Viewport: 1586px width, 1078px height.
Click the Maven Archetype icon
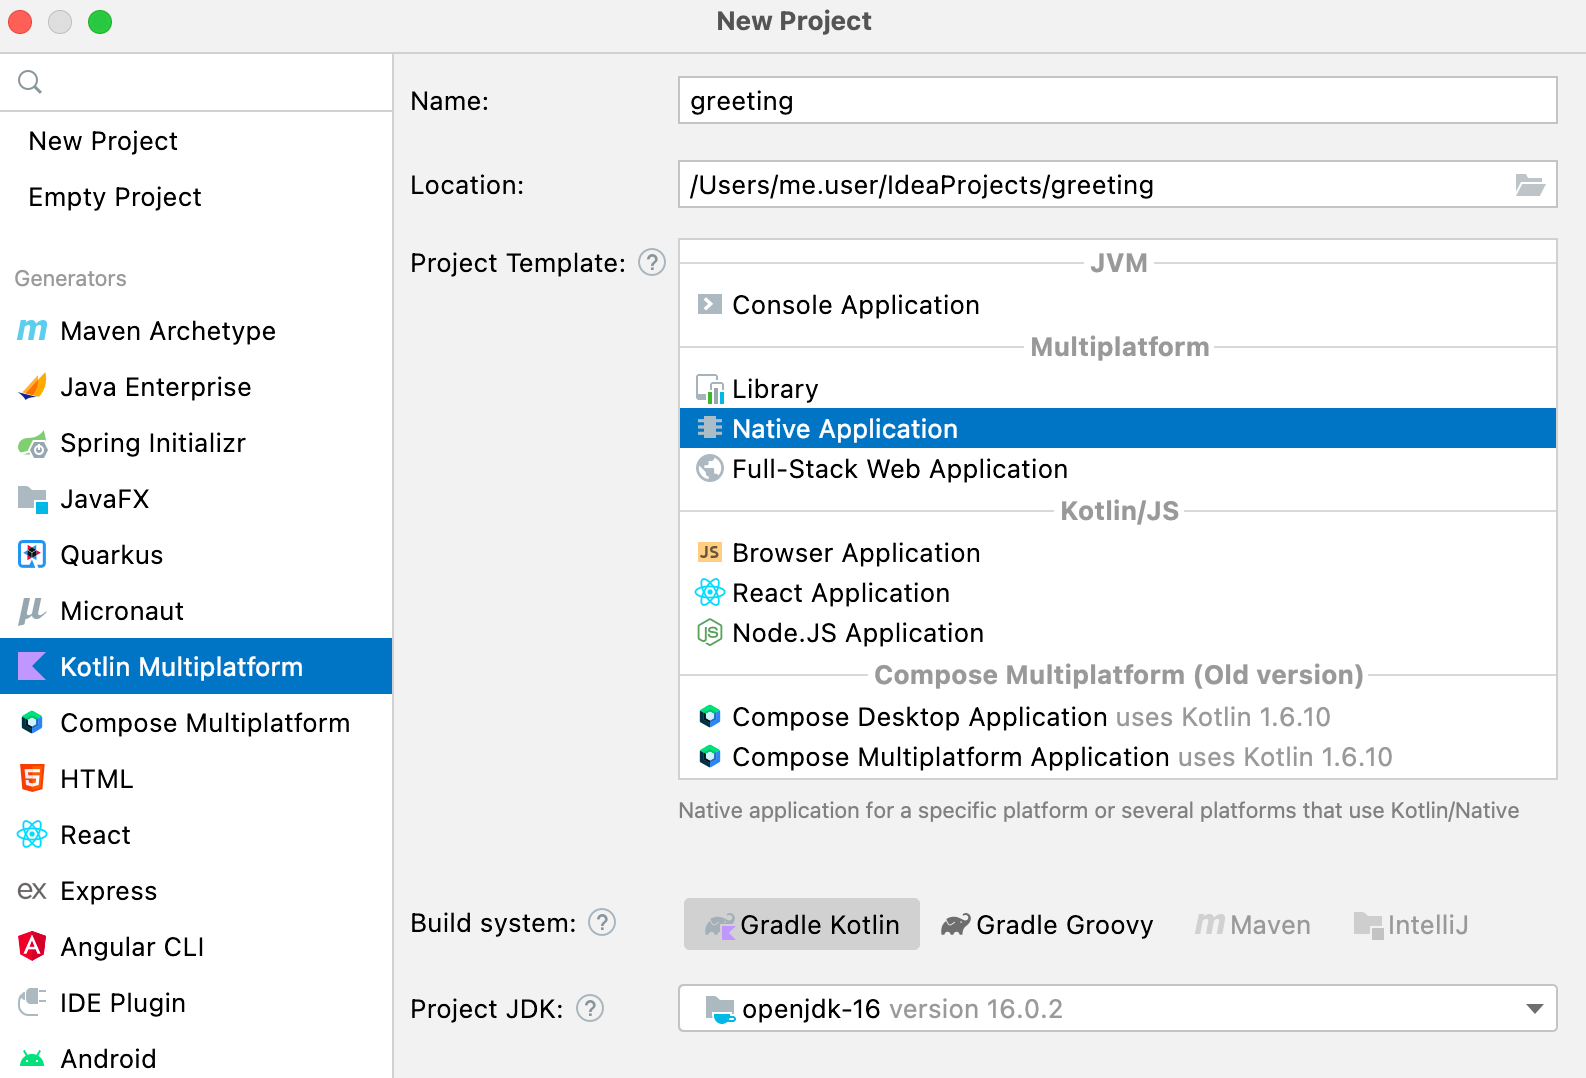32,330
